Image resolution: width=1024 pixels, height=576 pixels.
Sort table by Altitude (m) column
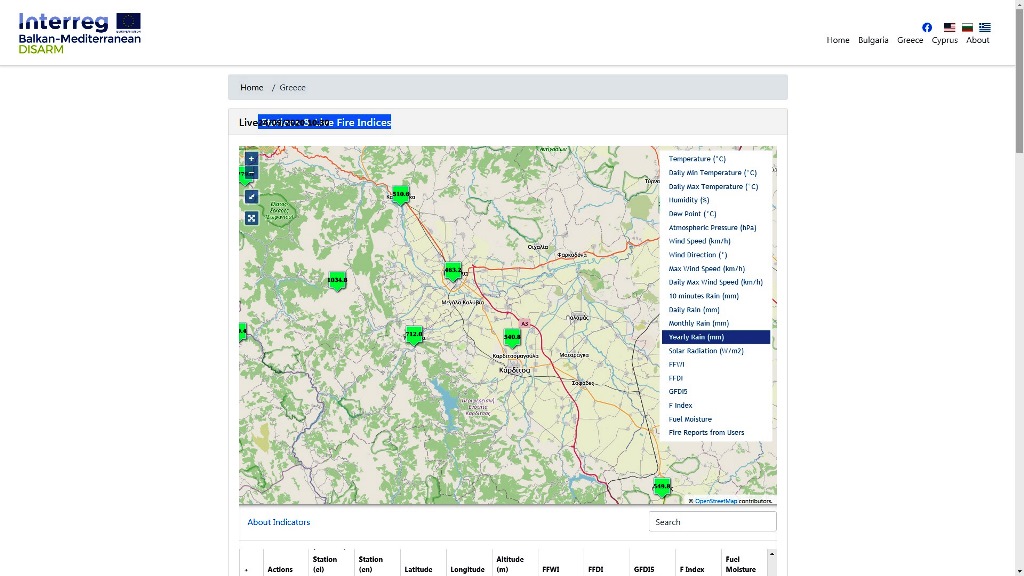pyautogui.click(x=509, y=564)
